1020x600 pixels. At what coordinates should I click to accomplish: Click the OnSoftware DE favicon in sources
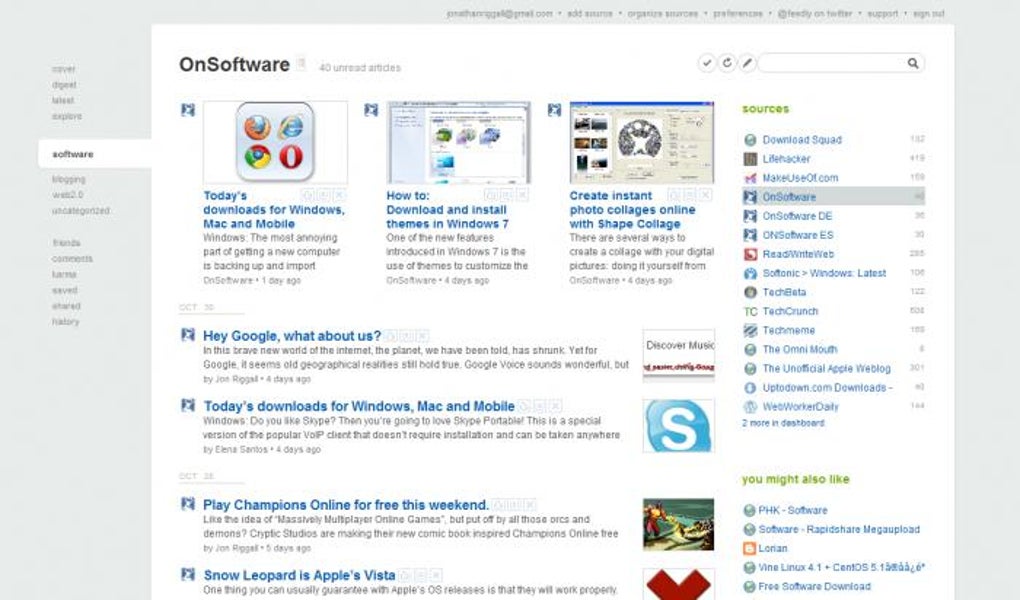tap(750, 216)
